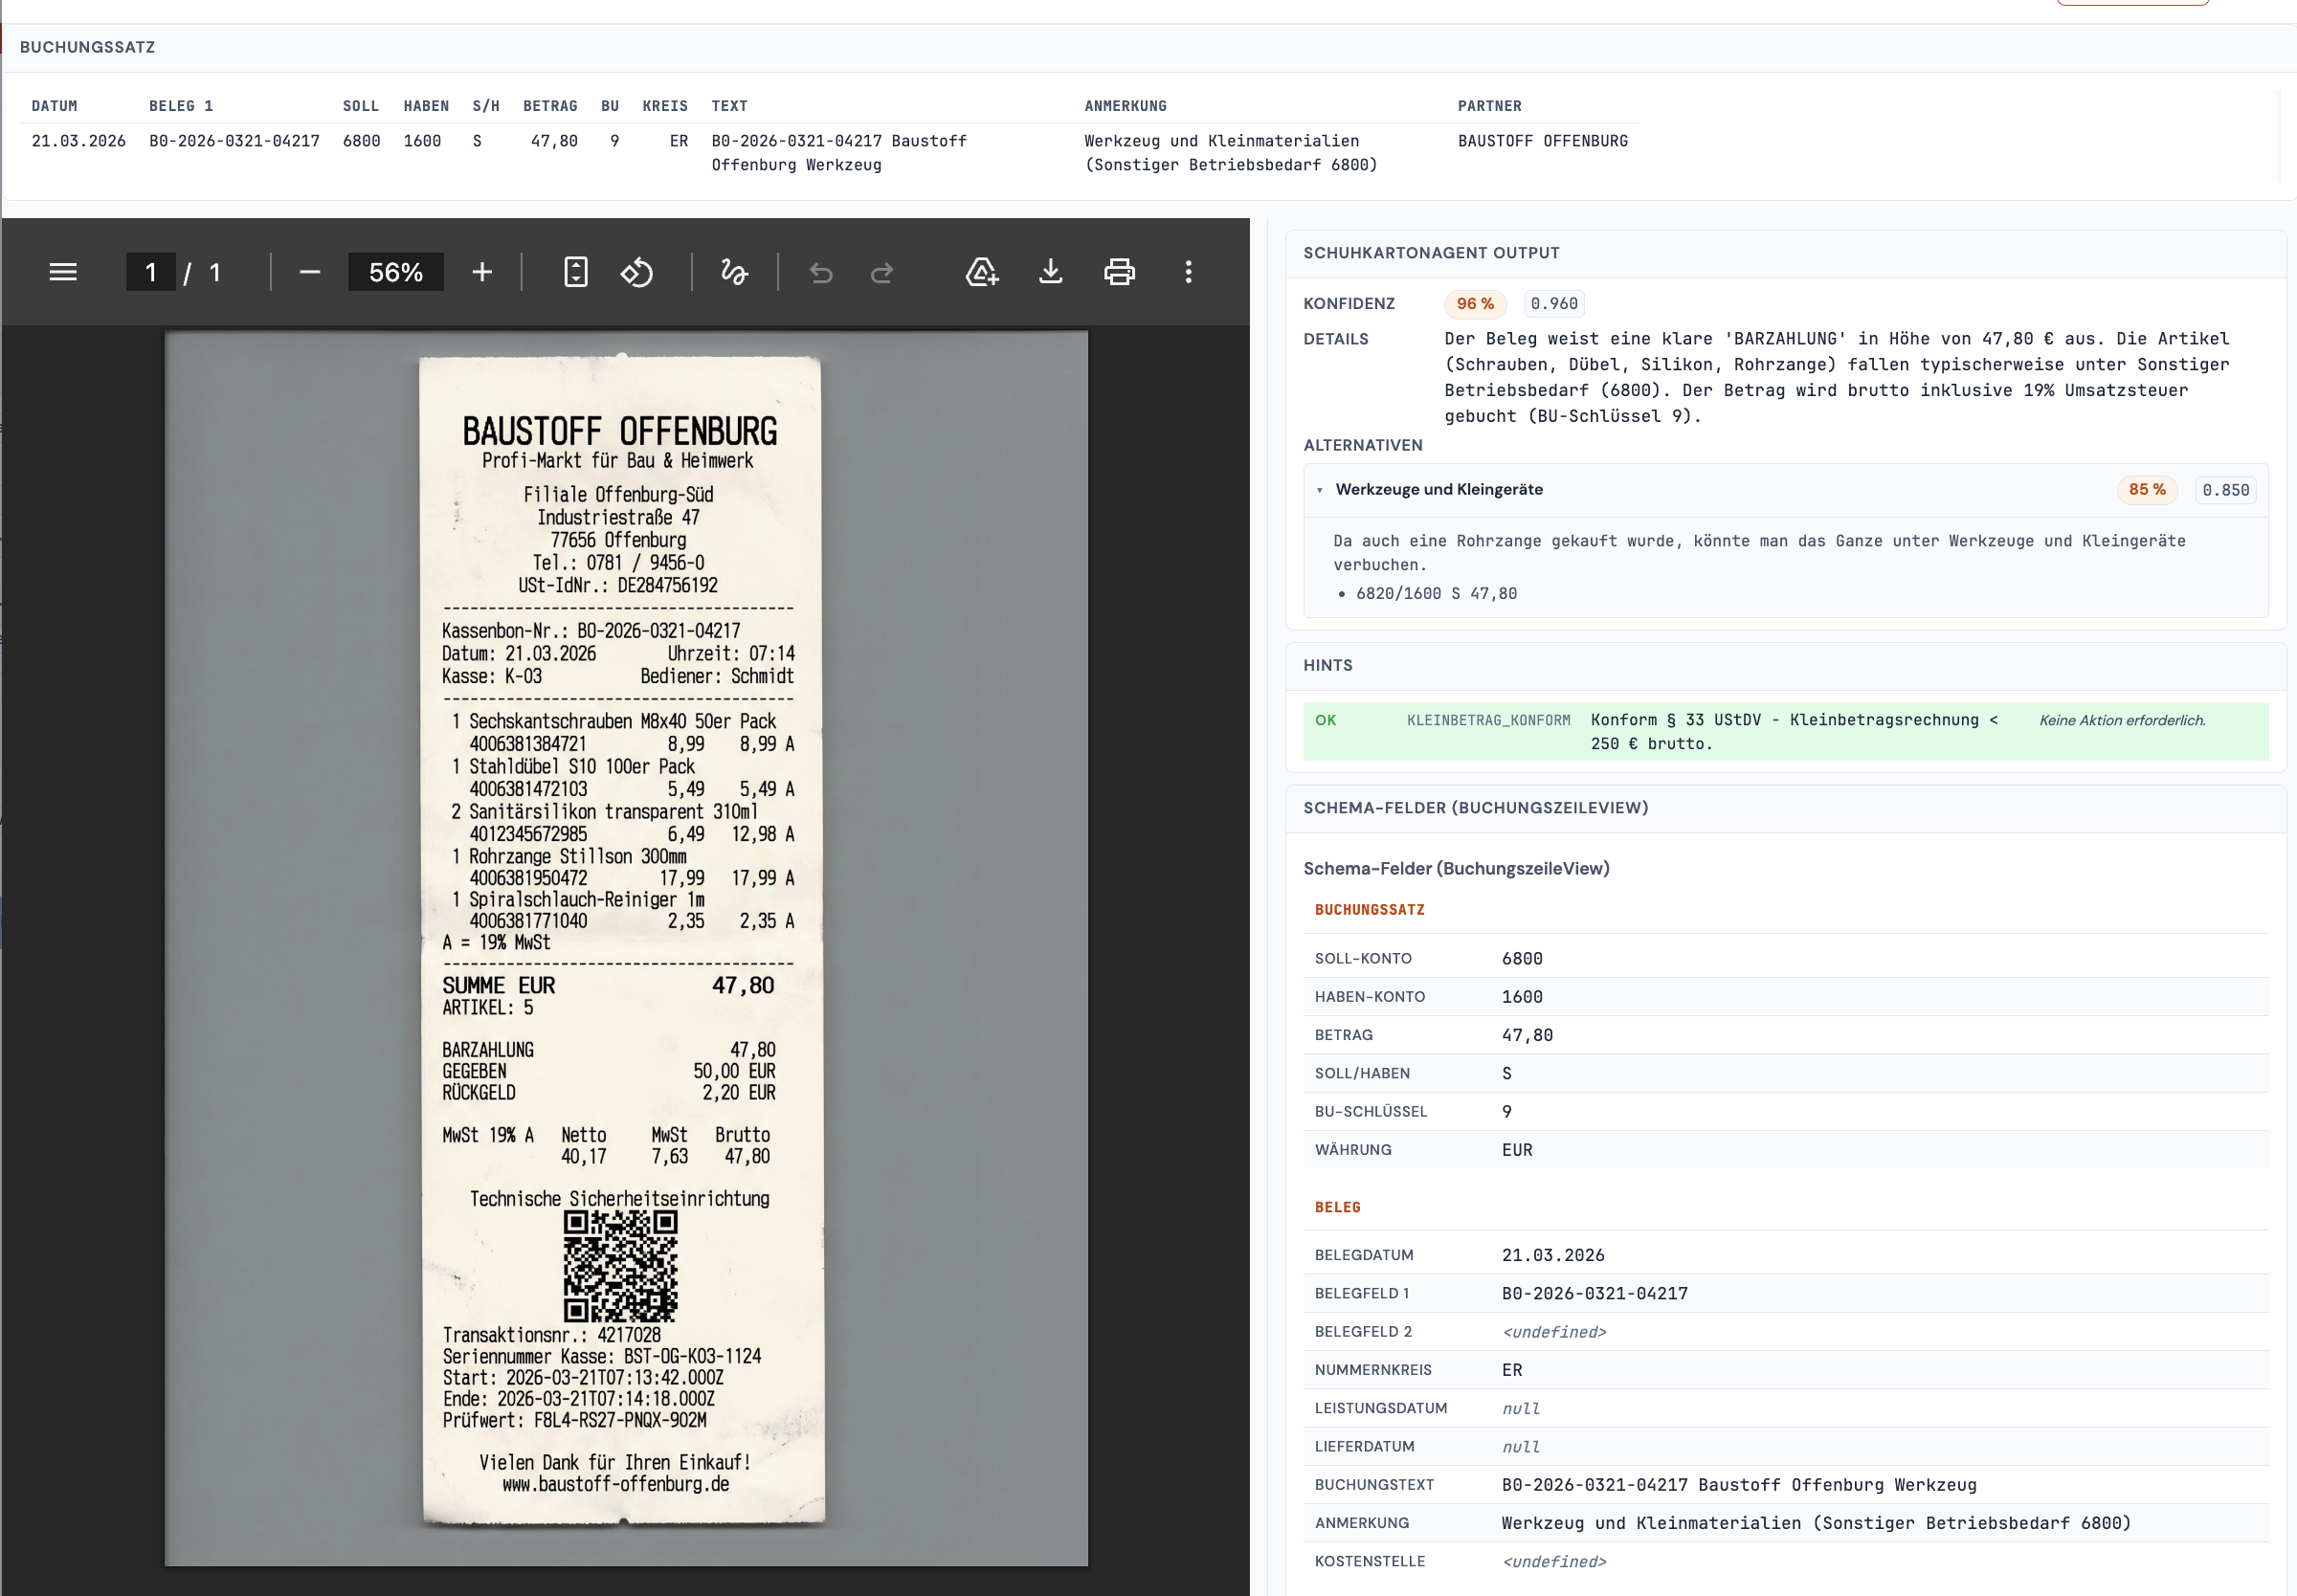
Task: Redo the annotation
Action: 882,272
